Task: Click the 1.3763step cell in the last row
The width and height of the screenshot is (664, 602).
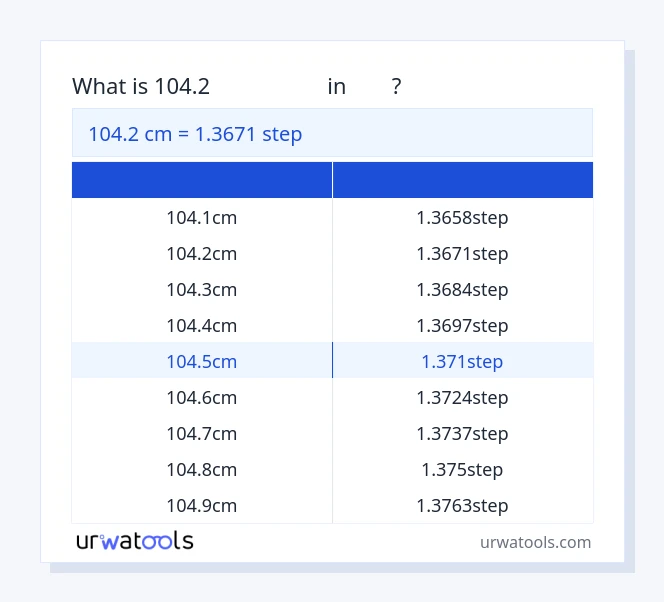Action: pos(462,506)
